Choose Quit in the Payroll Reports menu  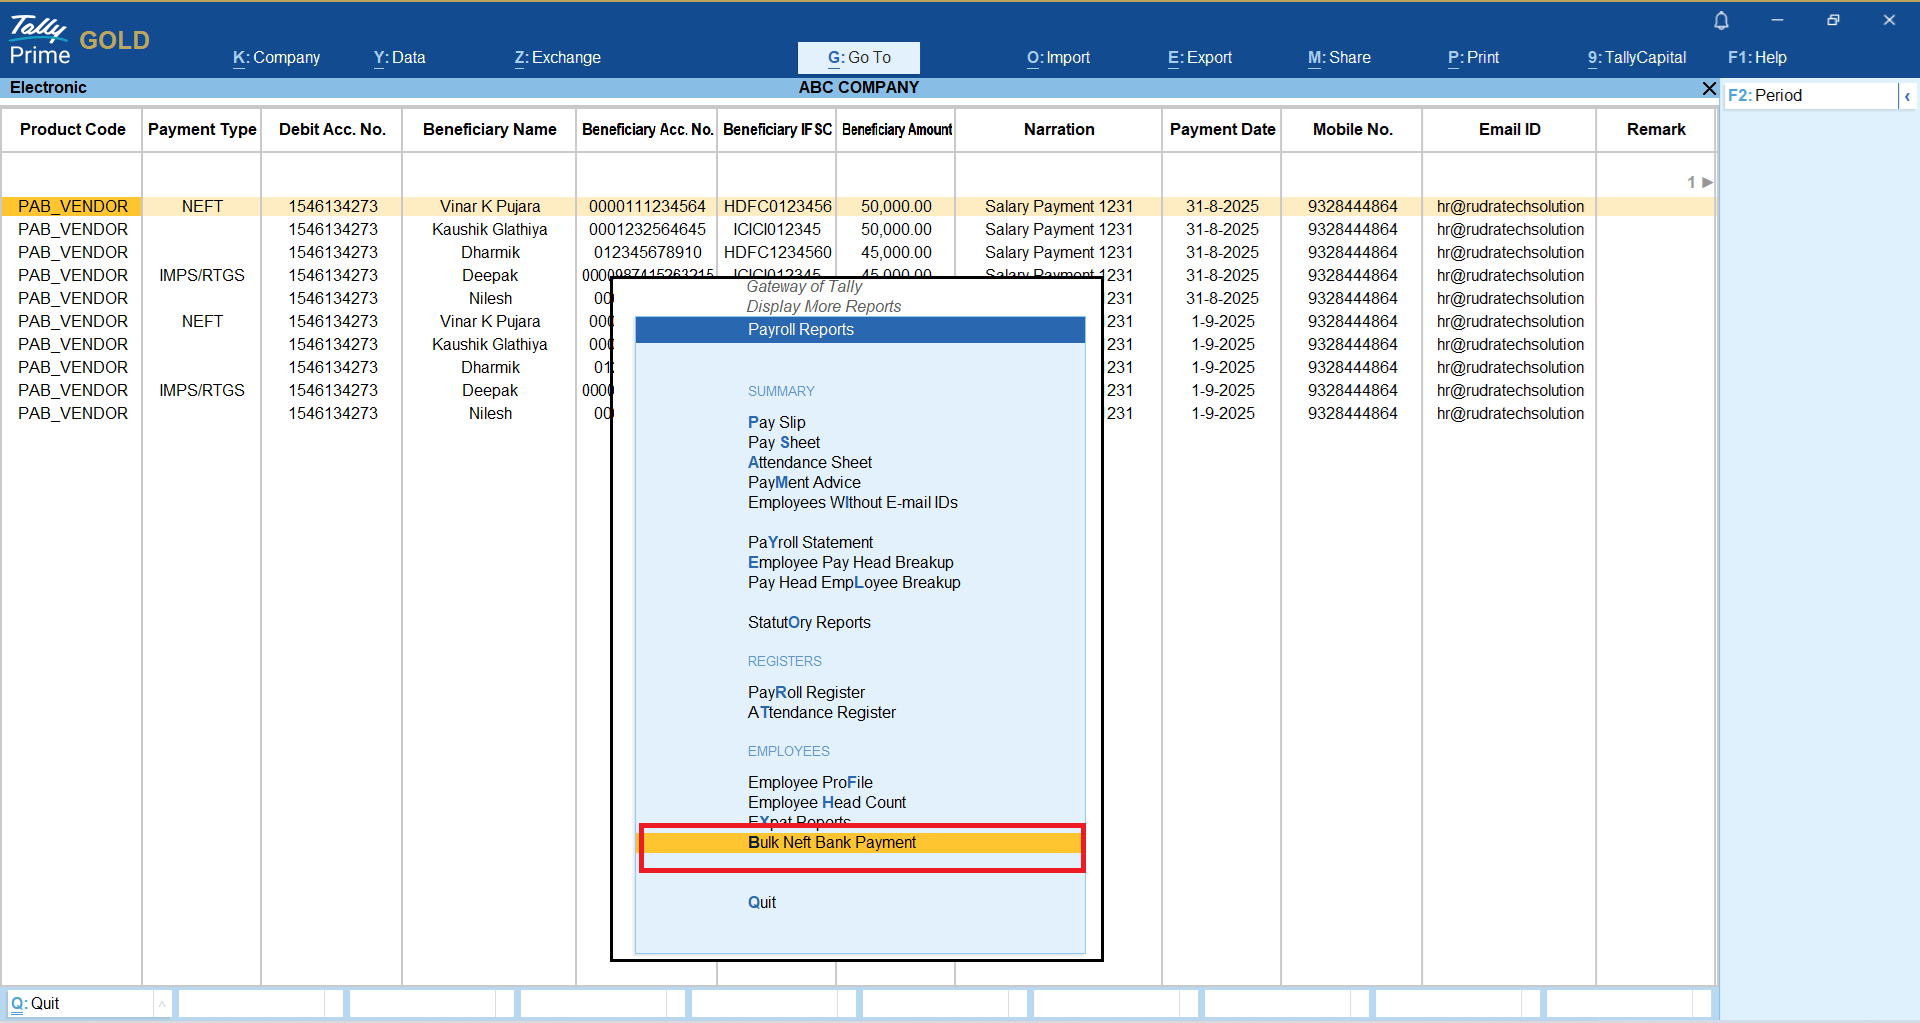(x=761, y=903)
